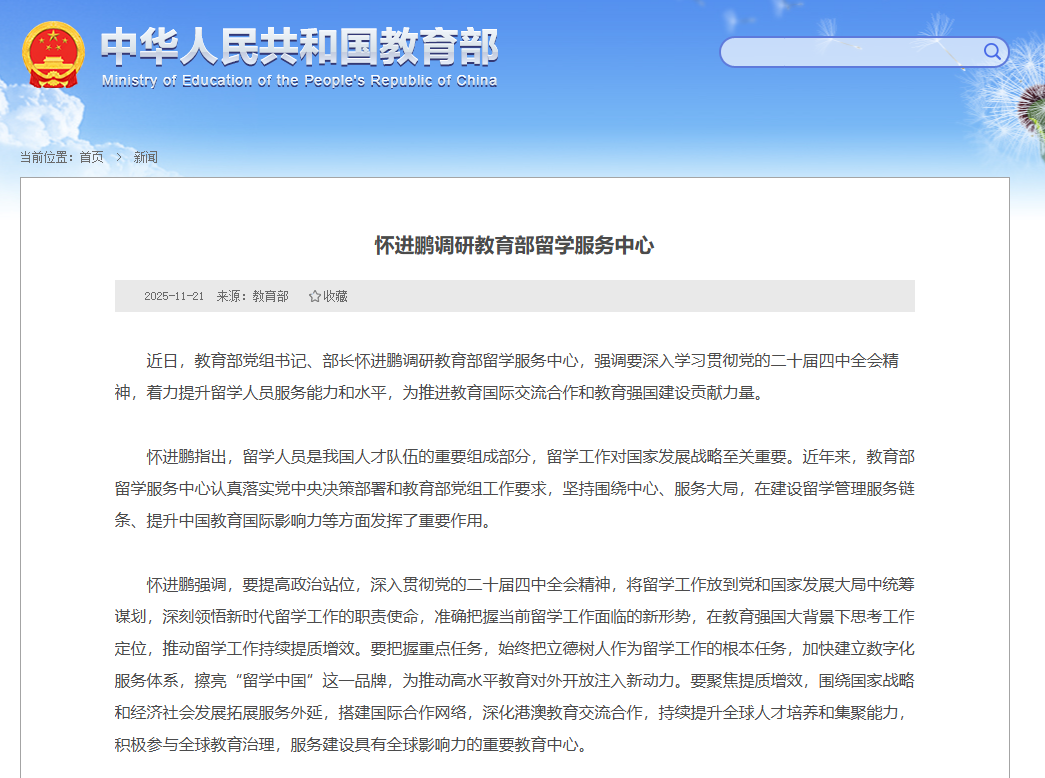This screenshot has height=778, width=1045.
Task: Click the publish date 2025-11-21
Action: [172, 296]
